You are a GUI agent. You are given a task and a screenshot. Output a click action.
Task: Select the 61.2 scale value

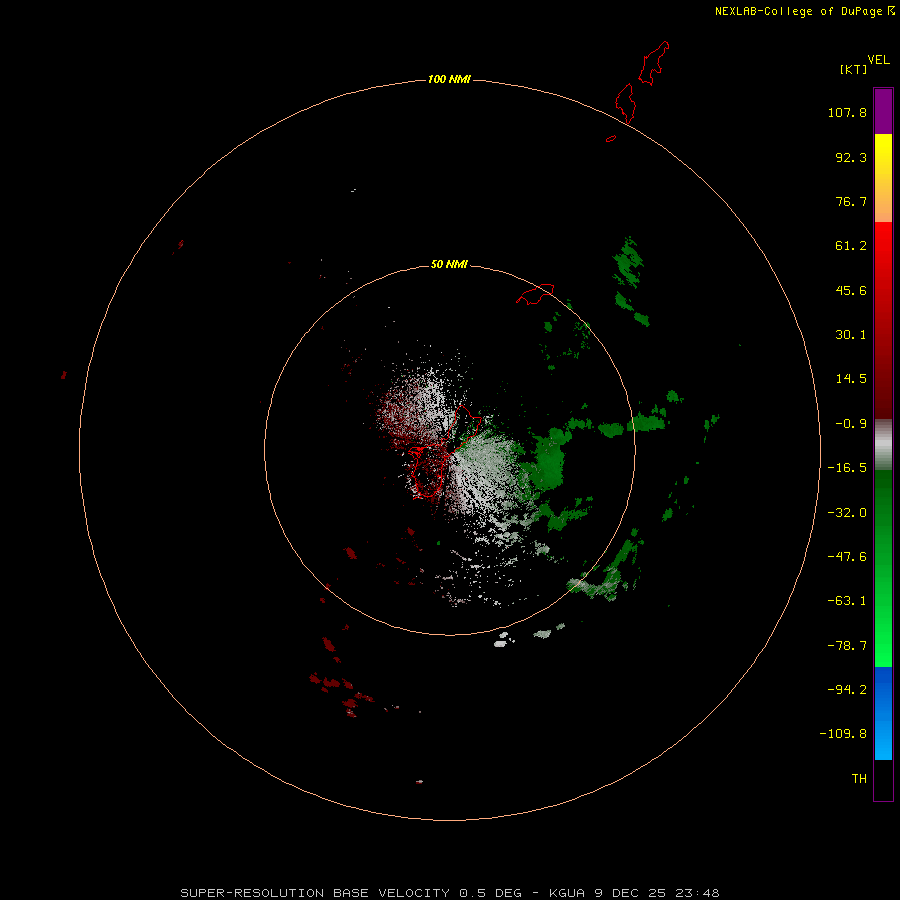[851, 246]
